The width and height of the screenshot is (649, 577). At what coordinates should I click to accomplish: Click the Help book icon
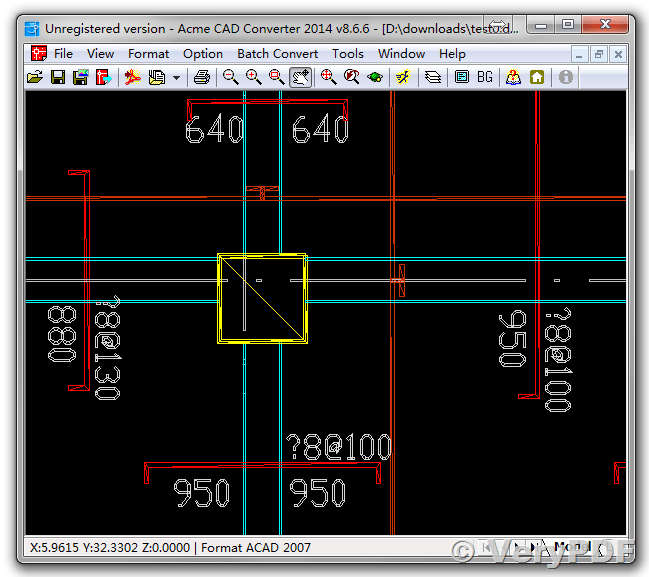click(513, 77)
